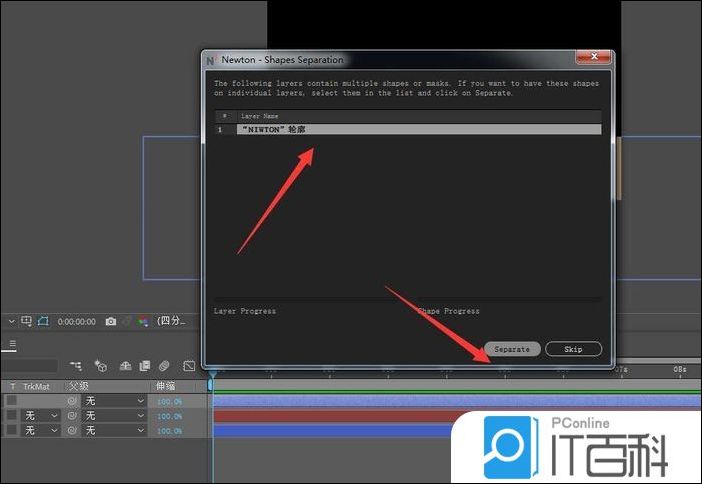
Task: Click the timeline search field
Action: (x=29, y=366)
